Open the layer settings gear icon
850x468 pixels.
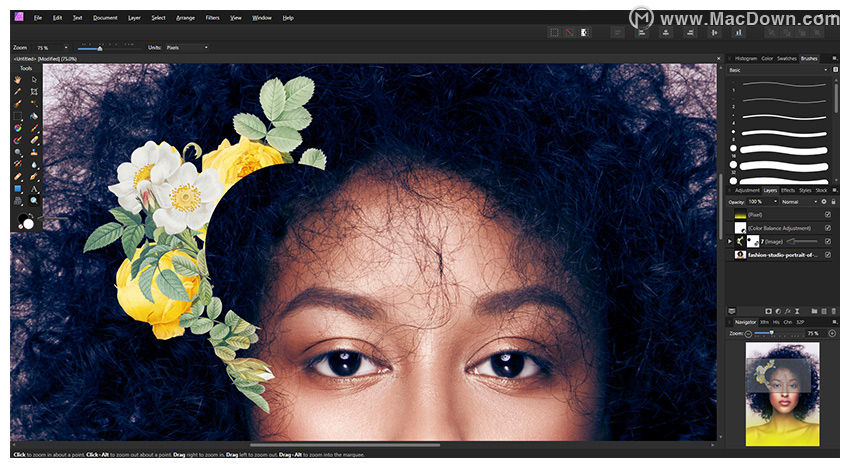click(824, 202)
